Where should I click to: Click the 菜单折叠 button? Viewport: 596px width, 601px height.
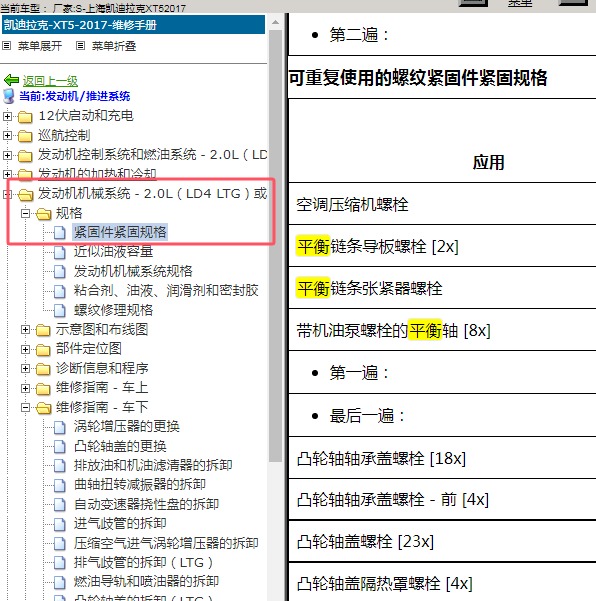click(114, 46)
